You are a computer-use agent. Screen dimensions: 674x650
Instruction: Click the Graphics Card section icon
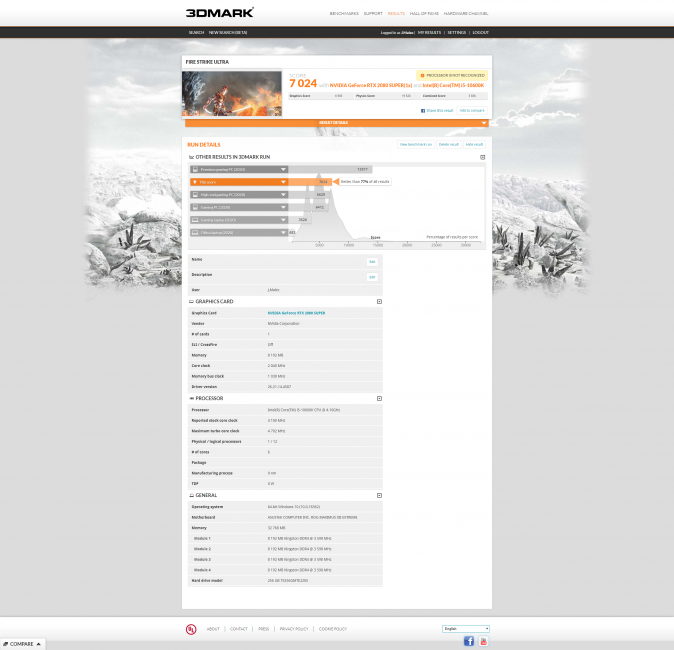191,302
